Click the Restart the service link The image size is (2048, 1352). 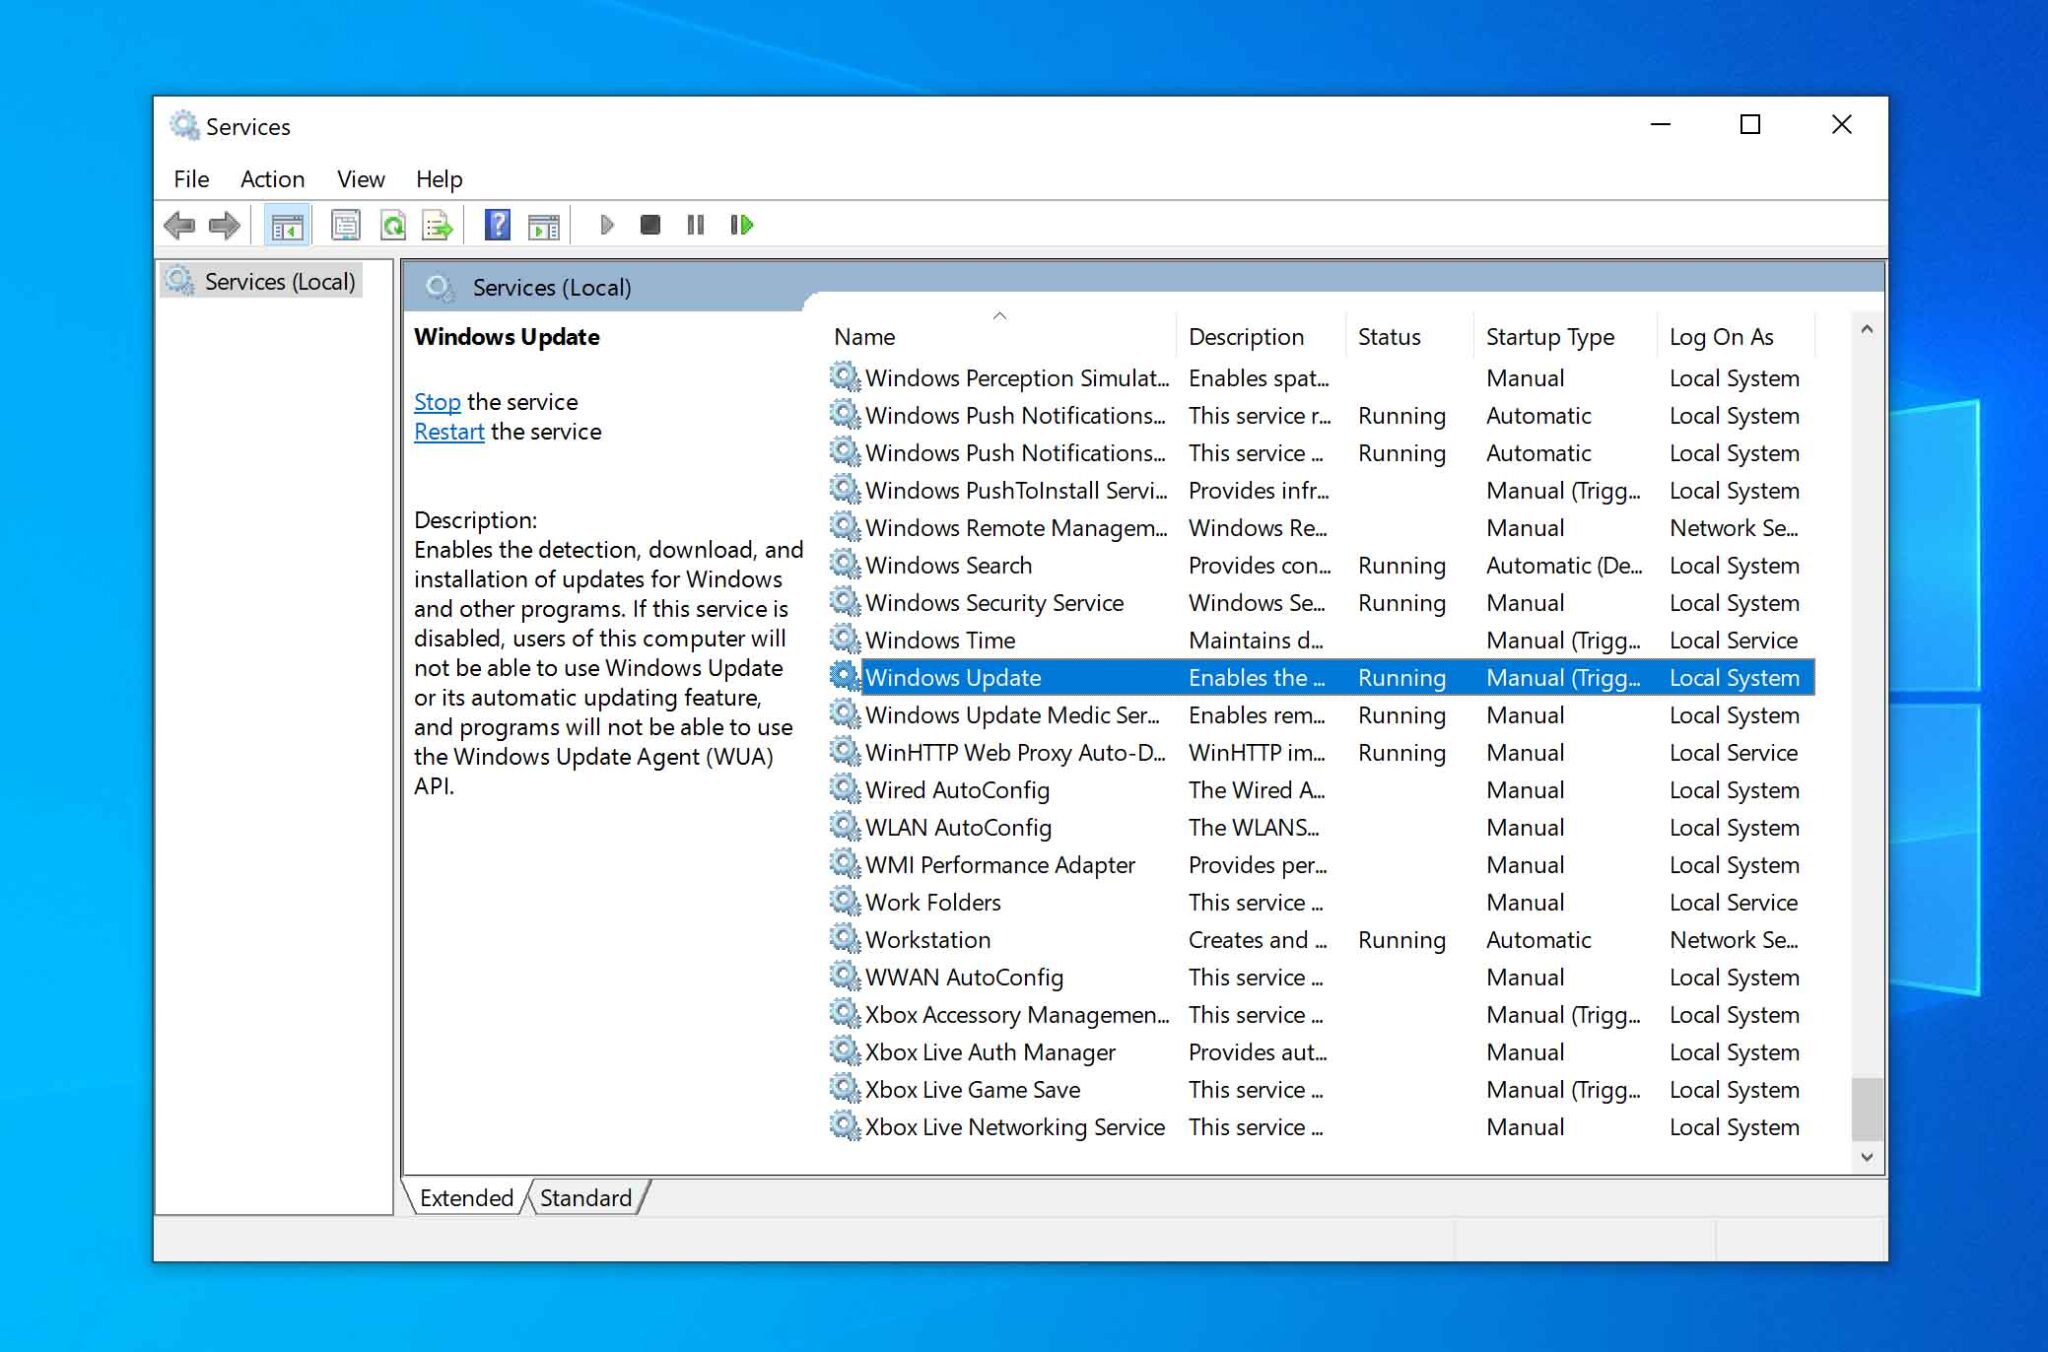(447, 431)
